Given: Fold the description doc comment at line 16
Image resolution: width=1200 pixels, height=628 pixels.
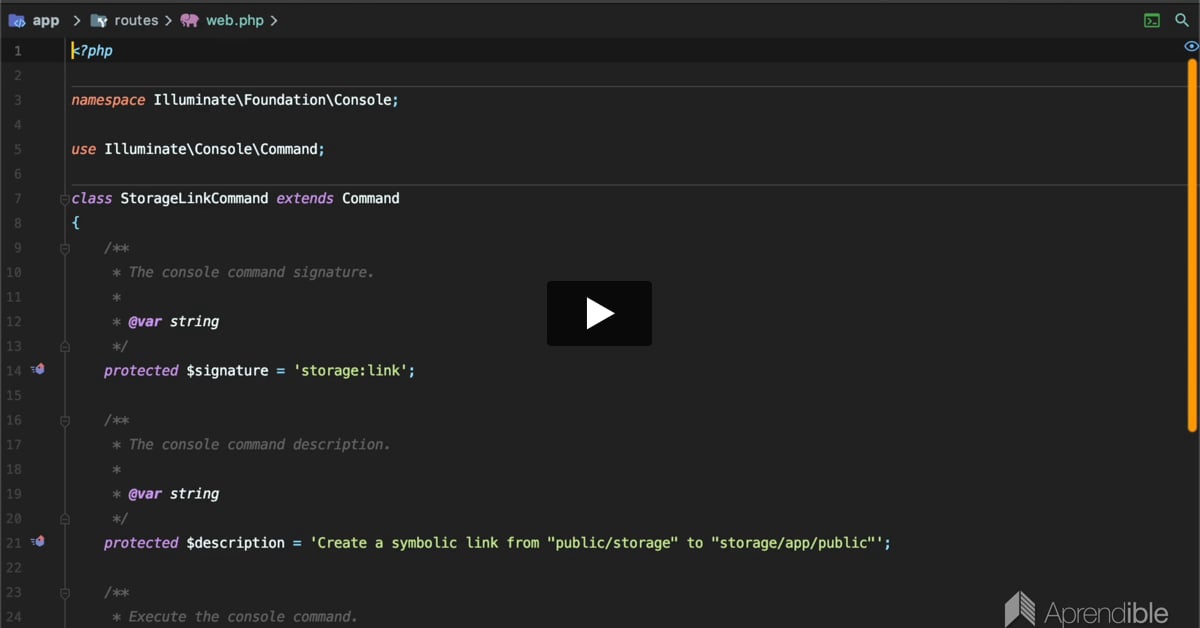Looking at the screenshot, I should click(x=65, y=421).
